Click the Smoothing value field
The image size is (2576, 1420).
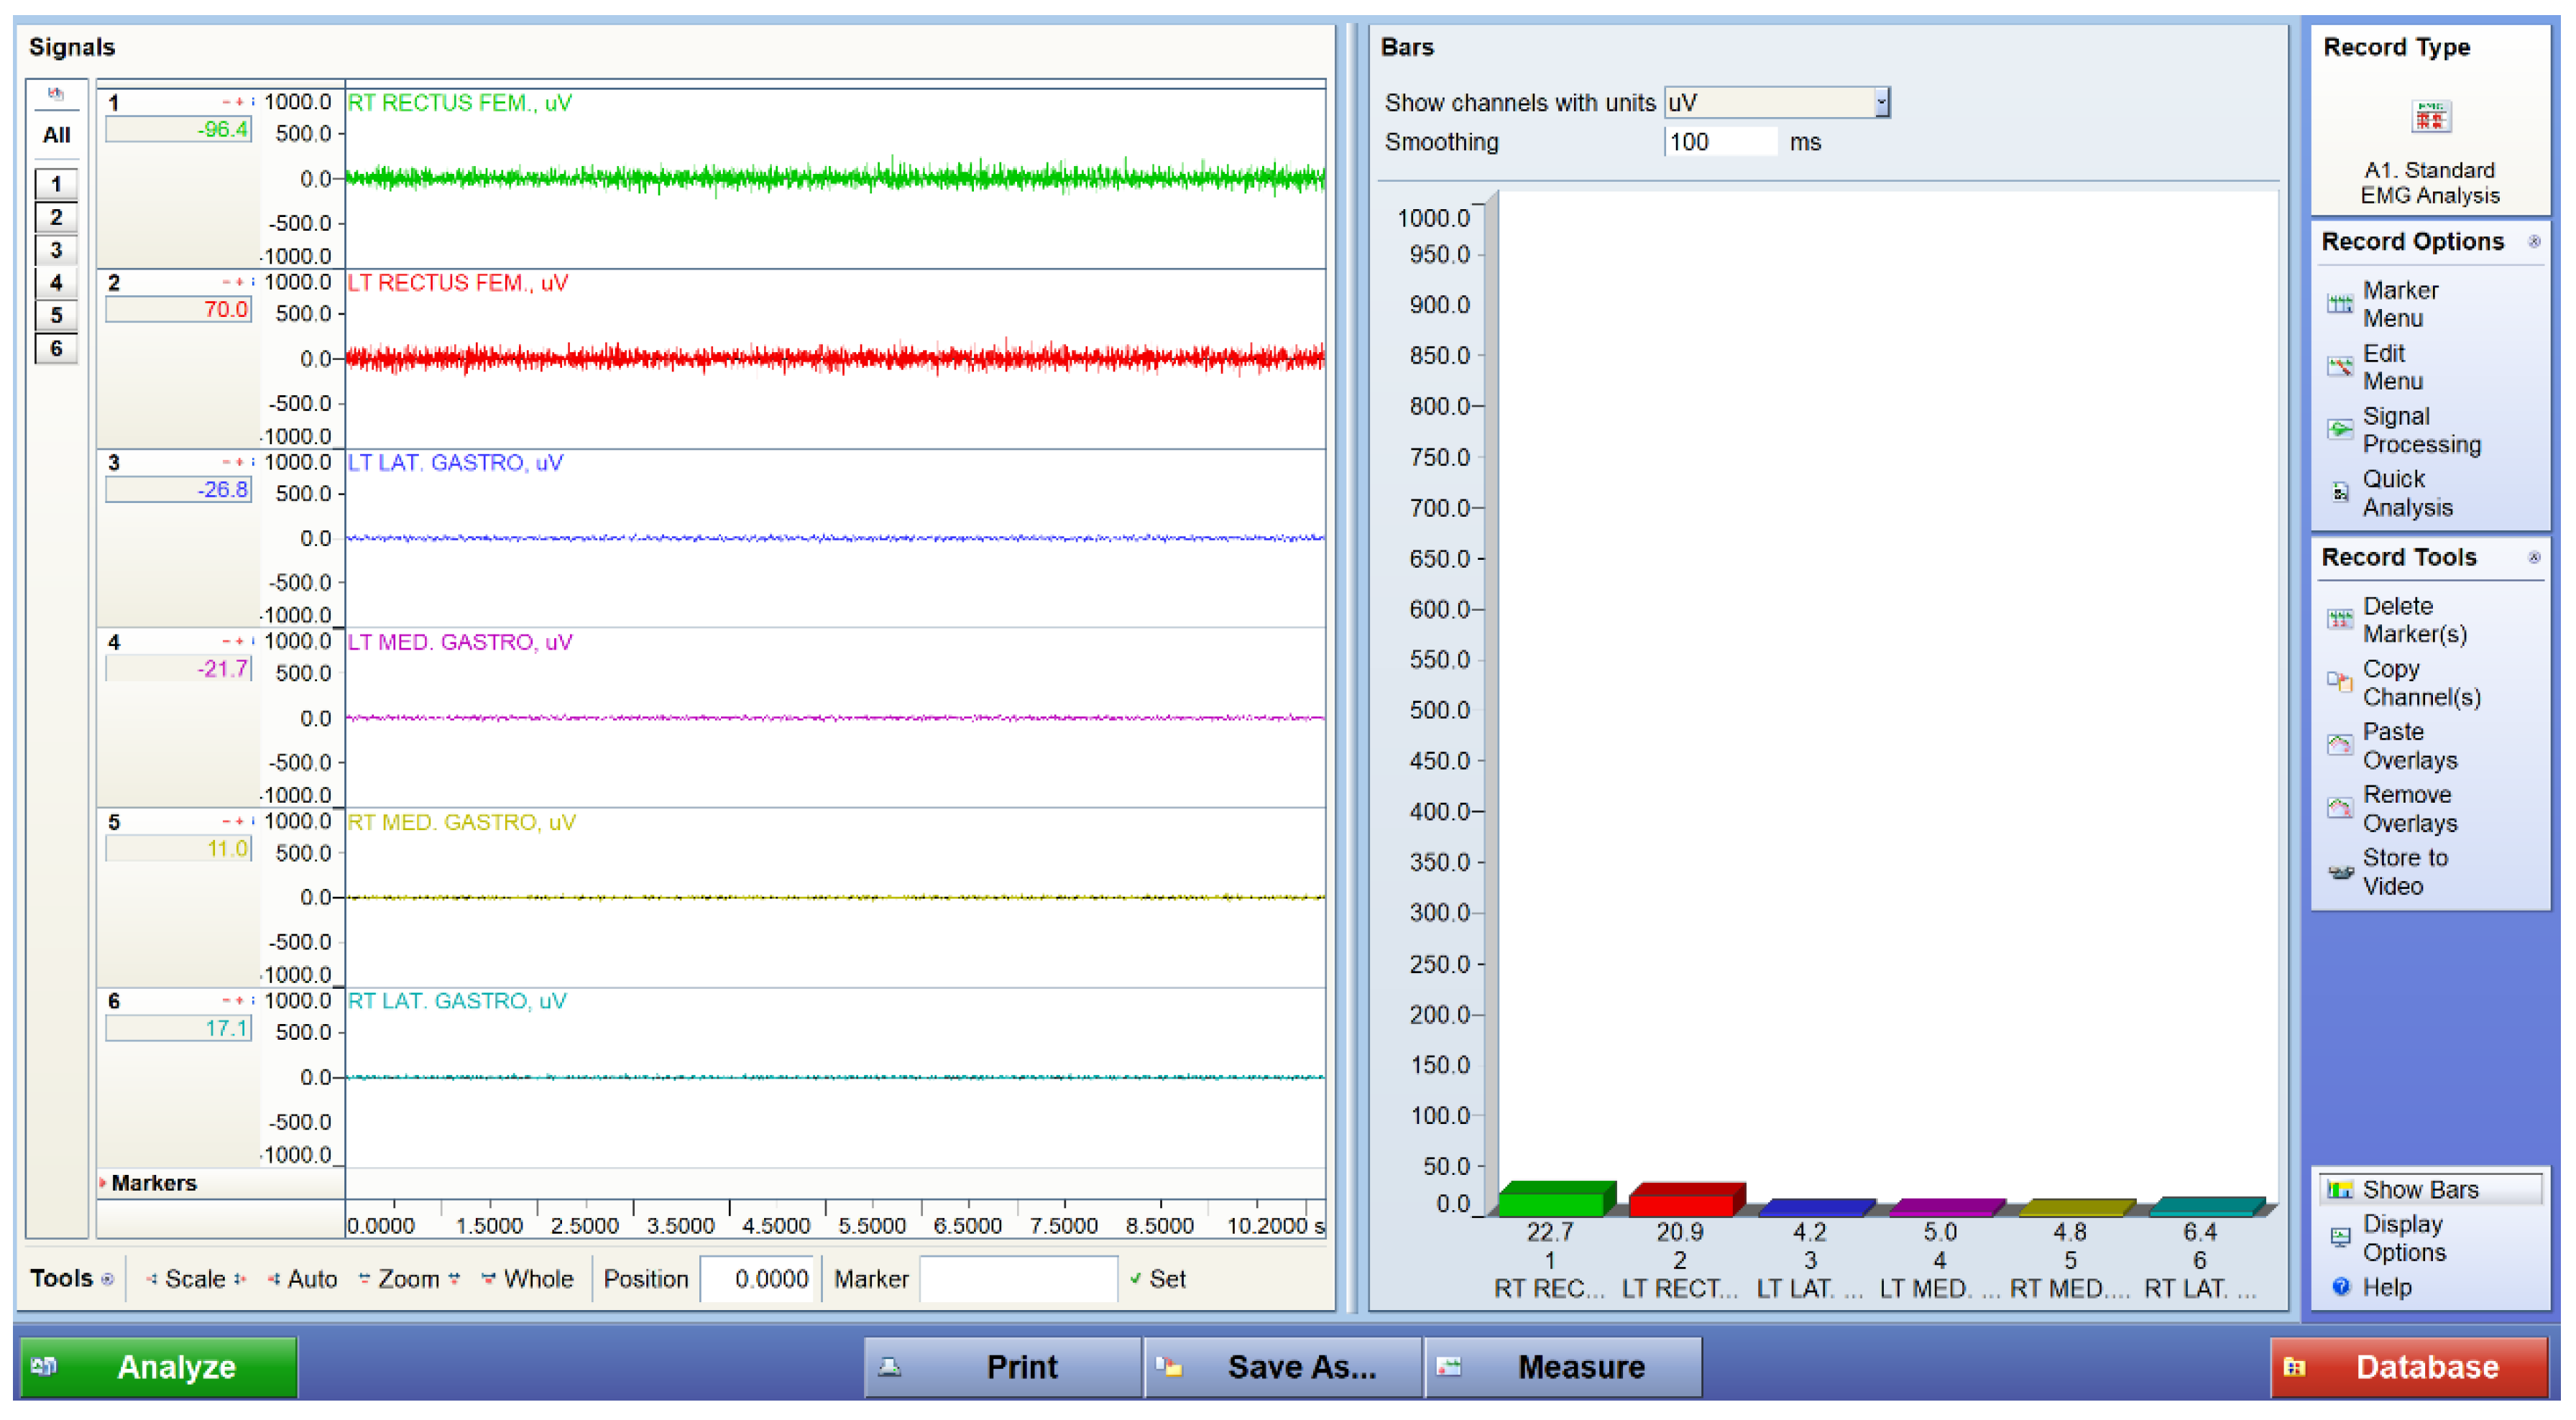click(x=1719, y=142)
